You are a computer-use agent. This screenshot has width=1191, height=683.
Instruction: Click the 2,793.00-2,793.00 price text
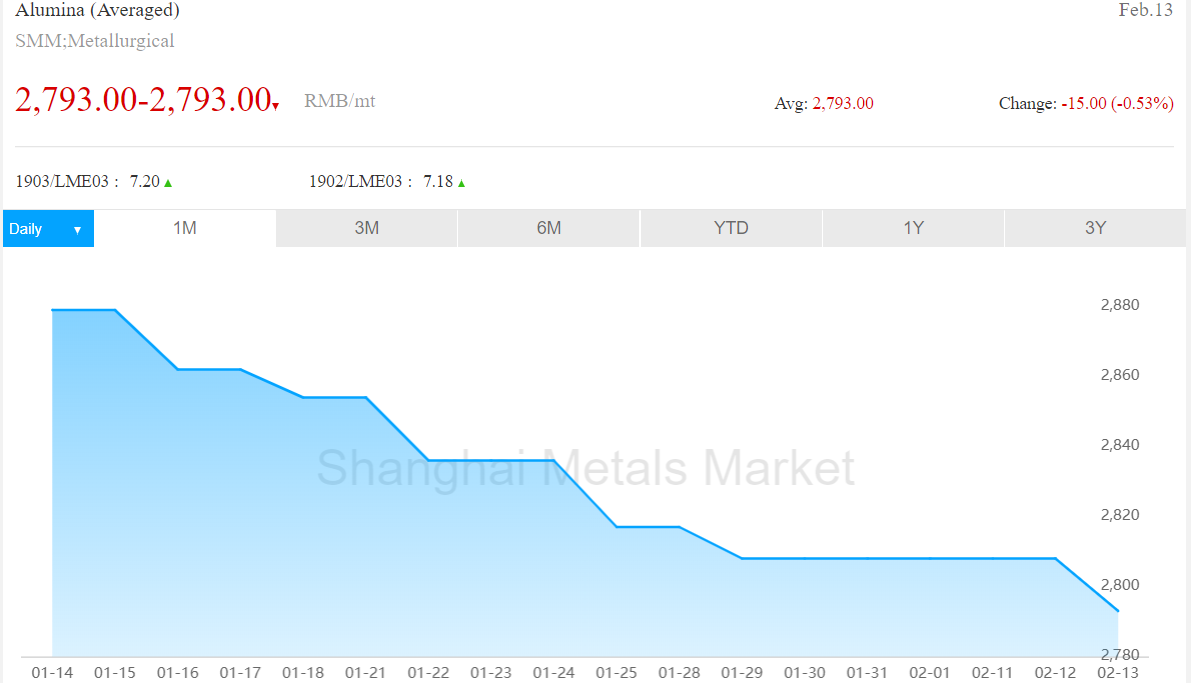pos(143,100)
